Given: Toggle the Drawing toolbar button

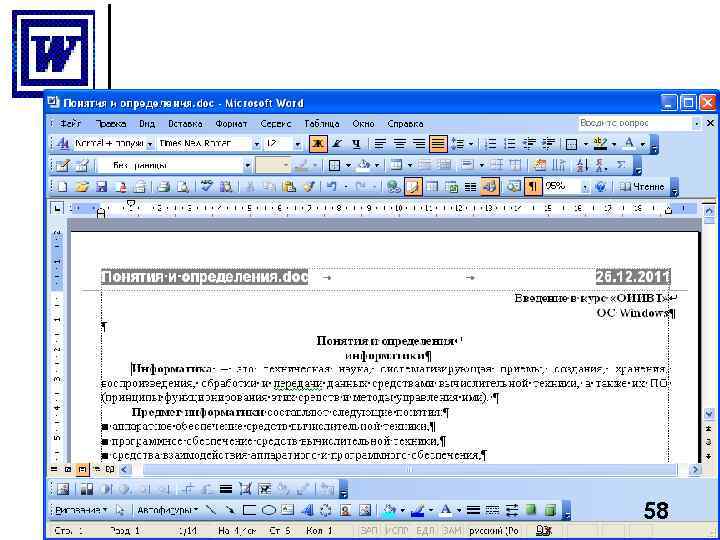Looking at the screenshot, I should tap(489, 186).
